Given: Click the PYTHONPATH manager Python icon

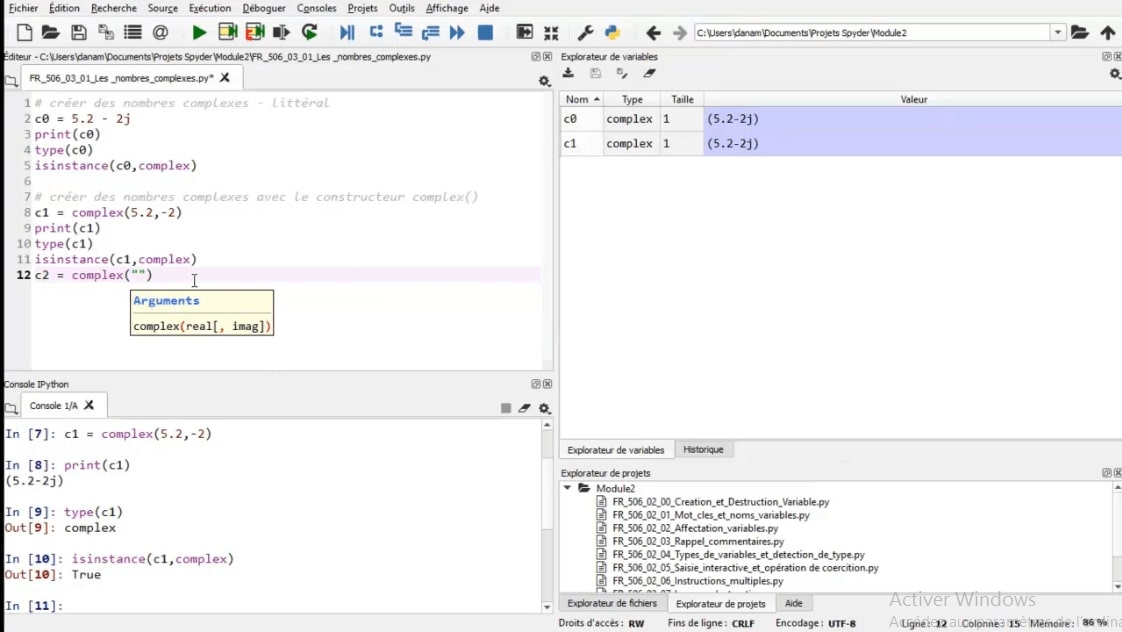Looking at the screenshot, I should point(612,33).
